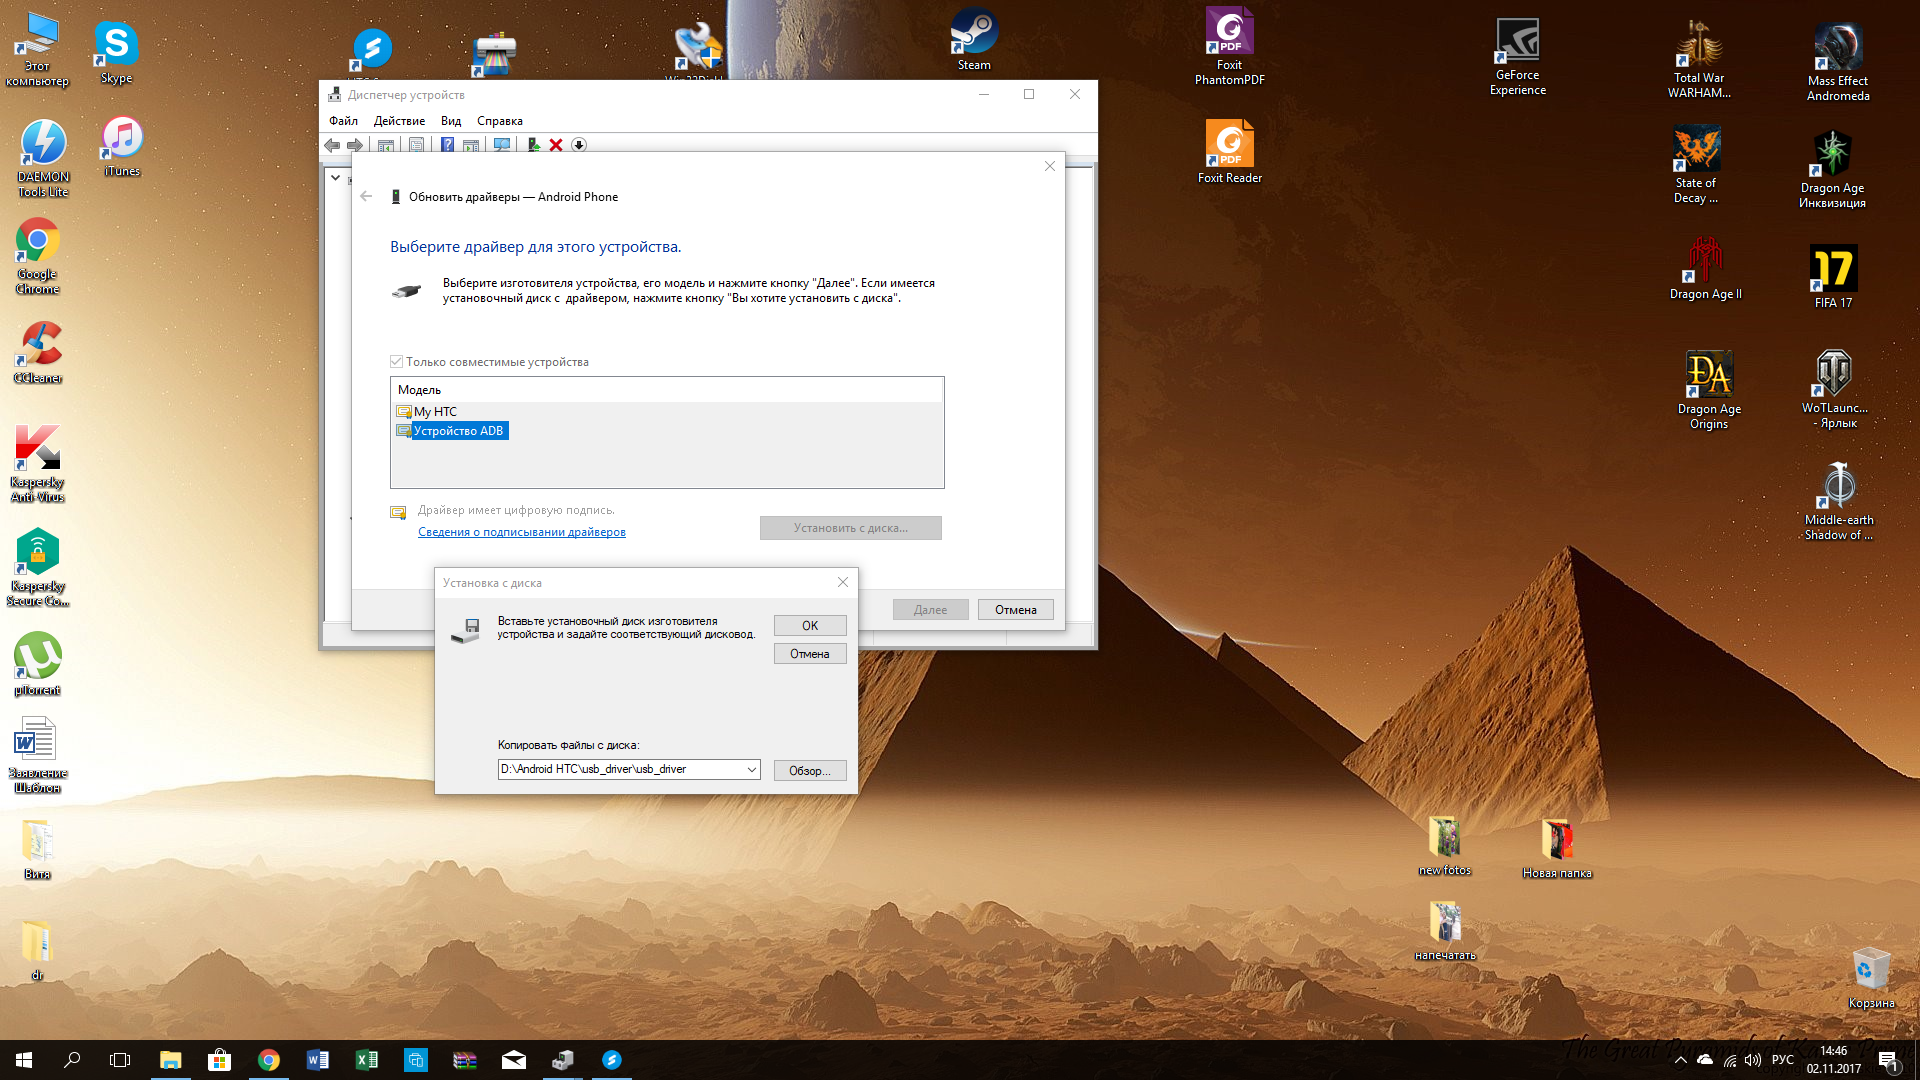Viewport: 1920px width, 1080px height.
Task: Click the update driver toolbar icon
Action: pos(533,145)
